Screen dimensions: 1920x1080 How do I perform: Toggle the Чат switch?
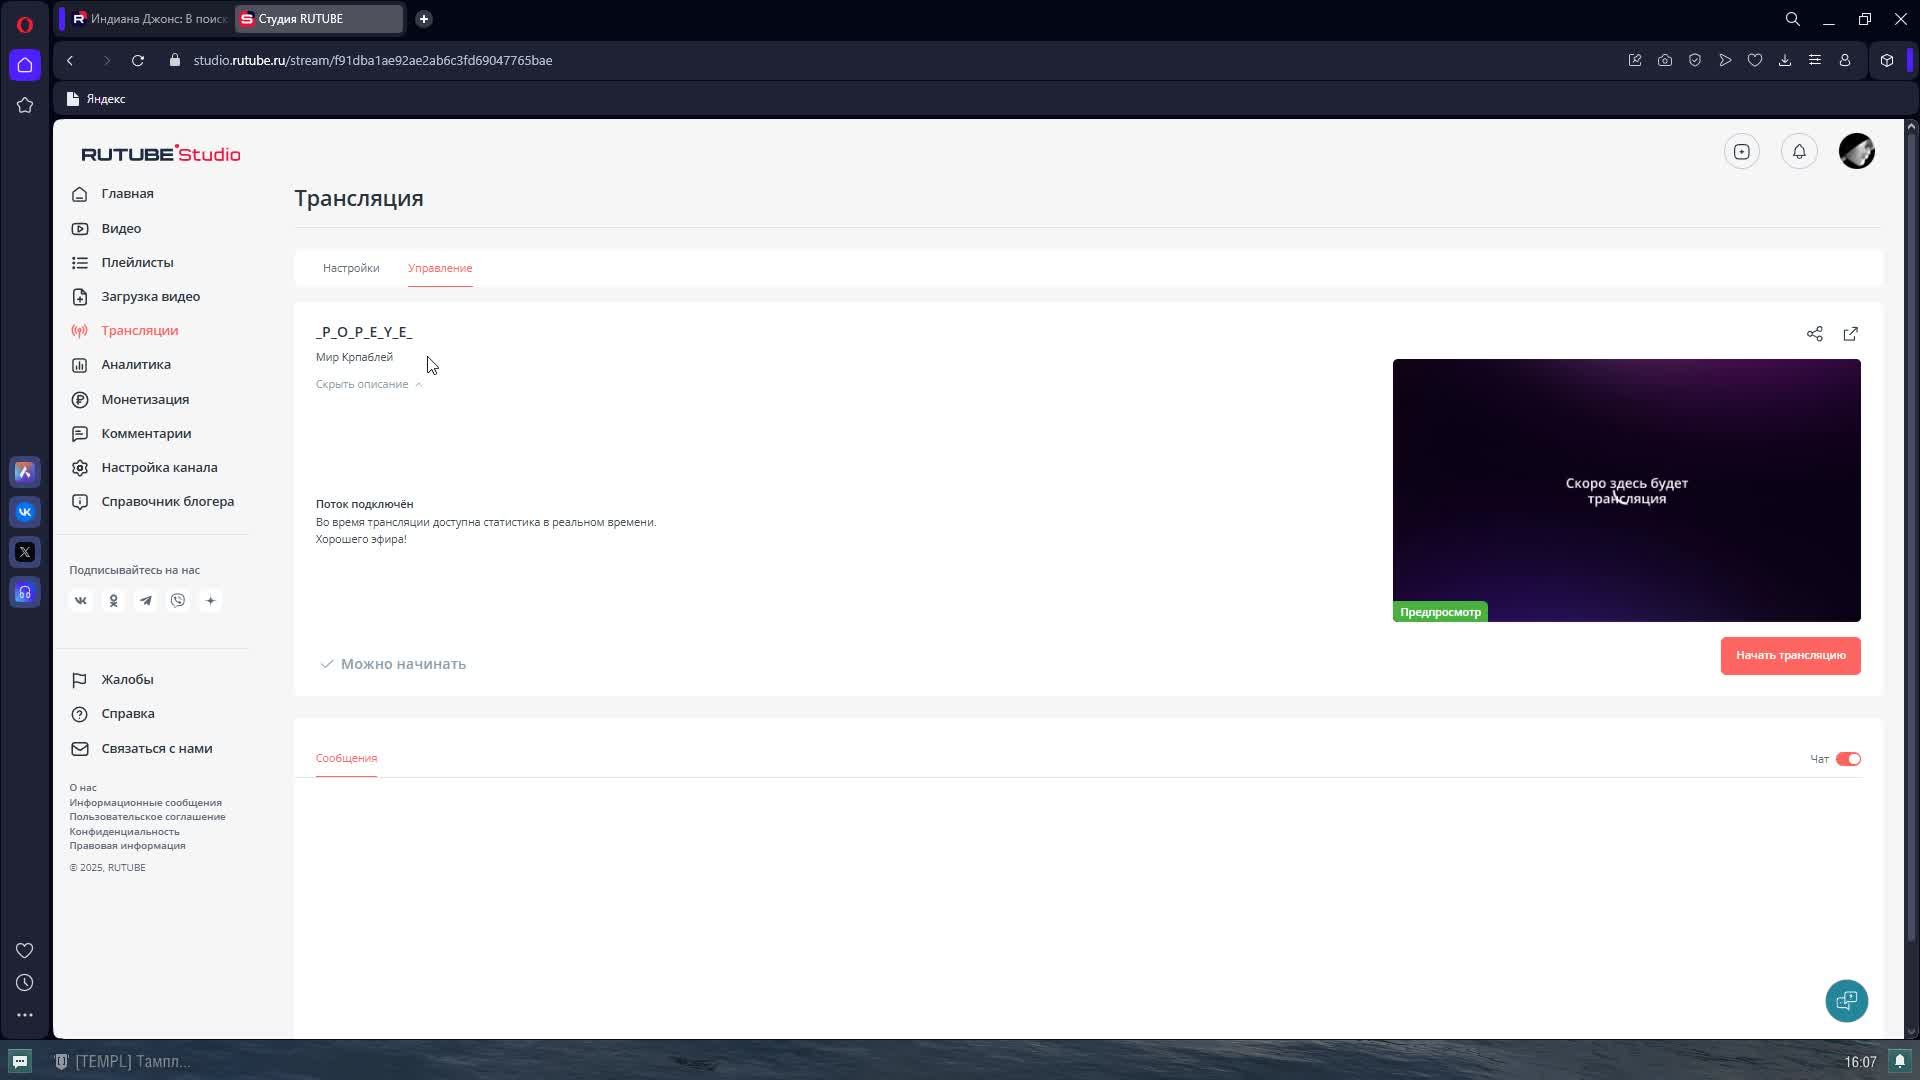(1848, 760)
